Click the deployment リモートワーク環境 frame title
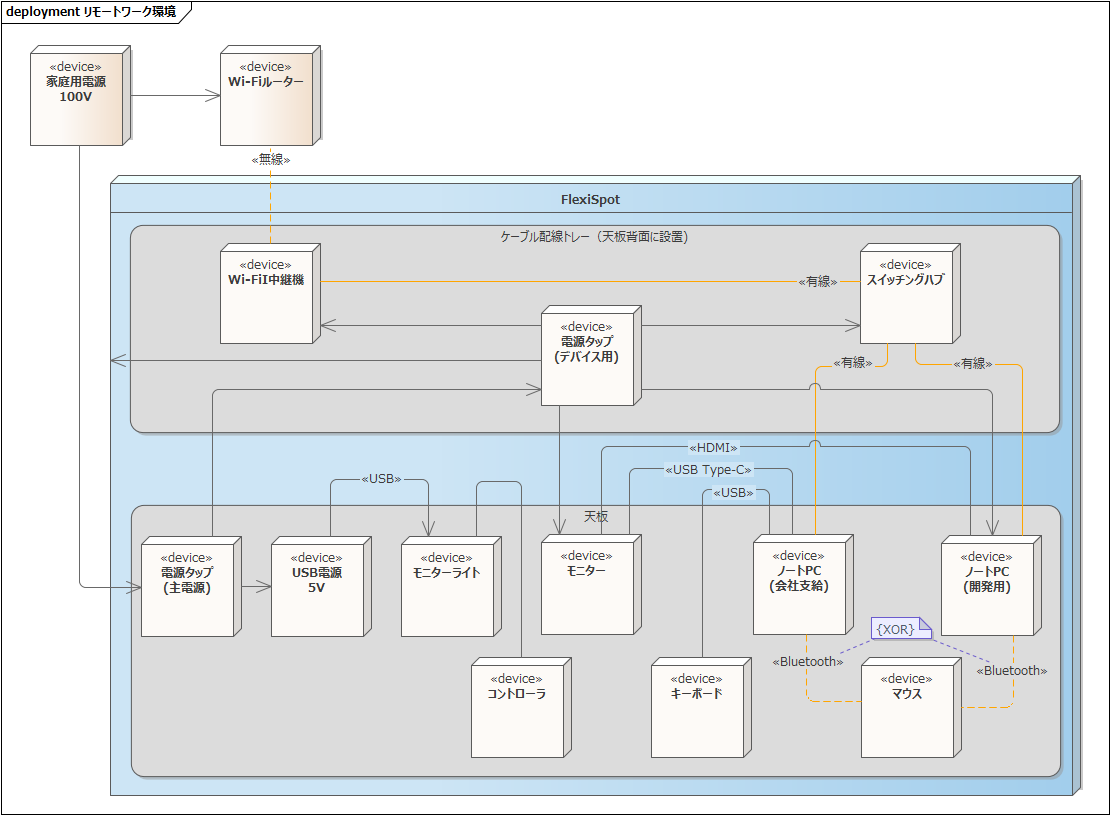 pyautogui.click(x=90, y=12)
